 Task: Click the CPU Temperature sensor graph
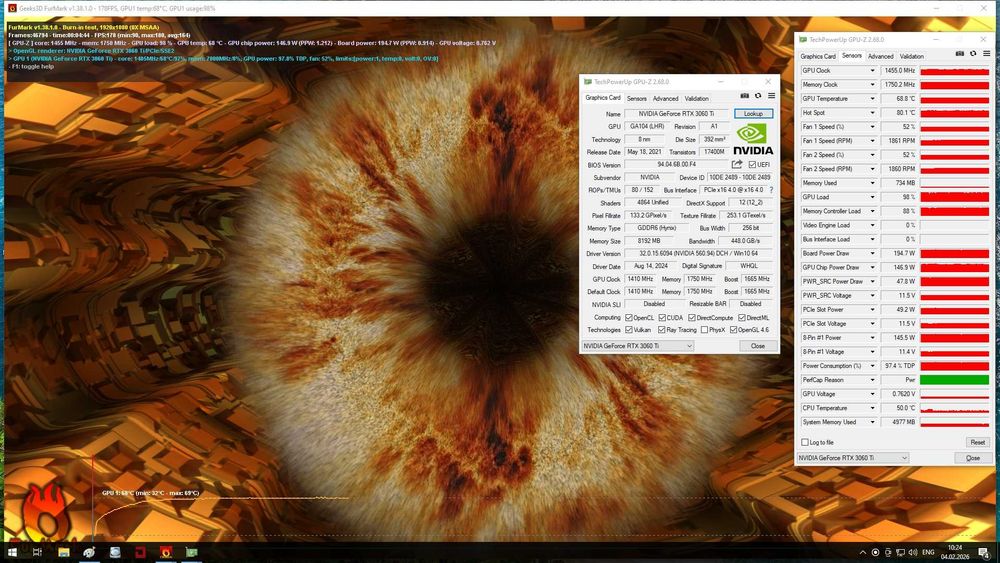pyautogui.click(x=954, y=407)
